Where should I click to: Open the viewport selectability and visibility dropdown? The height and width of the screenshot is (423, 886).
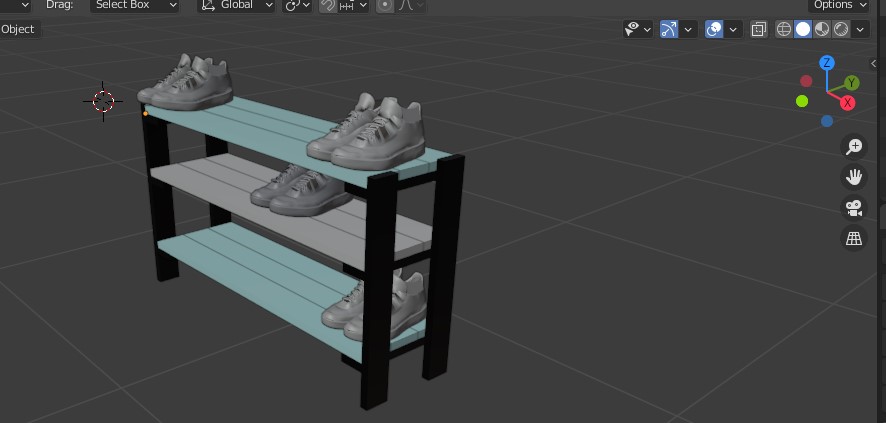(638, 29)
